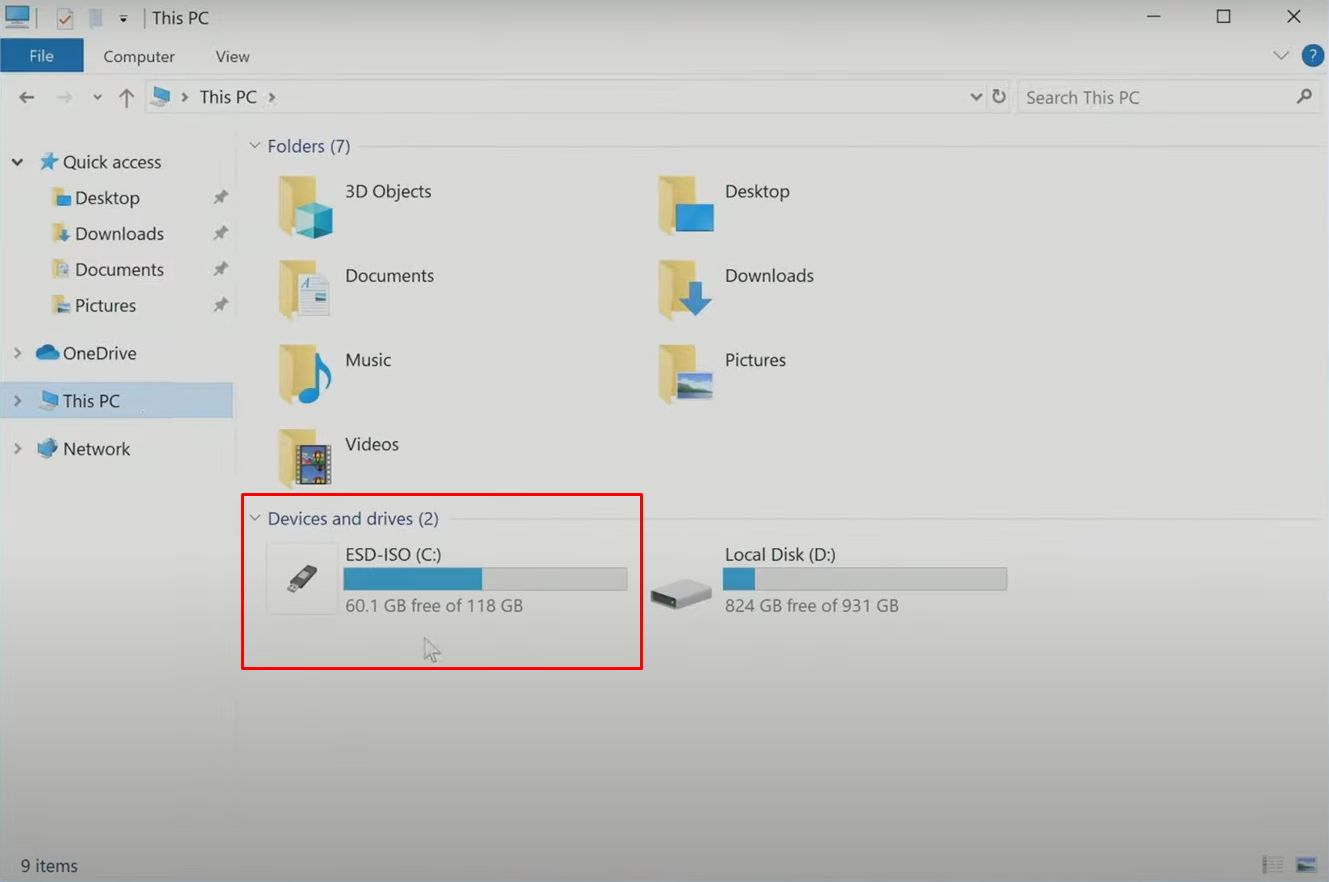Open the File menu
This screenshot has height=882, width=1329.
pos(41,56)
